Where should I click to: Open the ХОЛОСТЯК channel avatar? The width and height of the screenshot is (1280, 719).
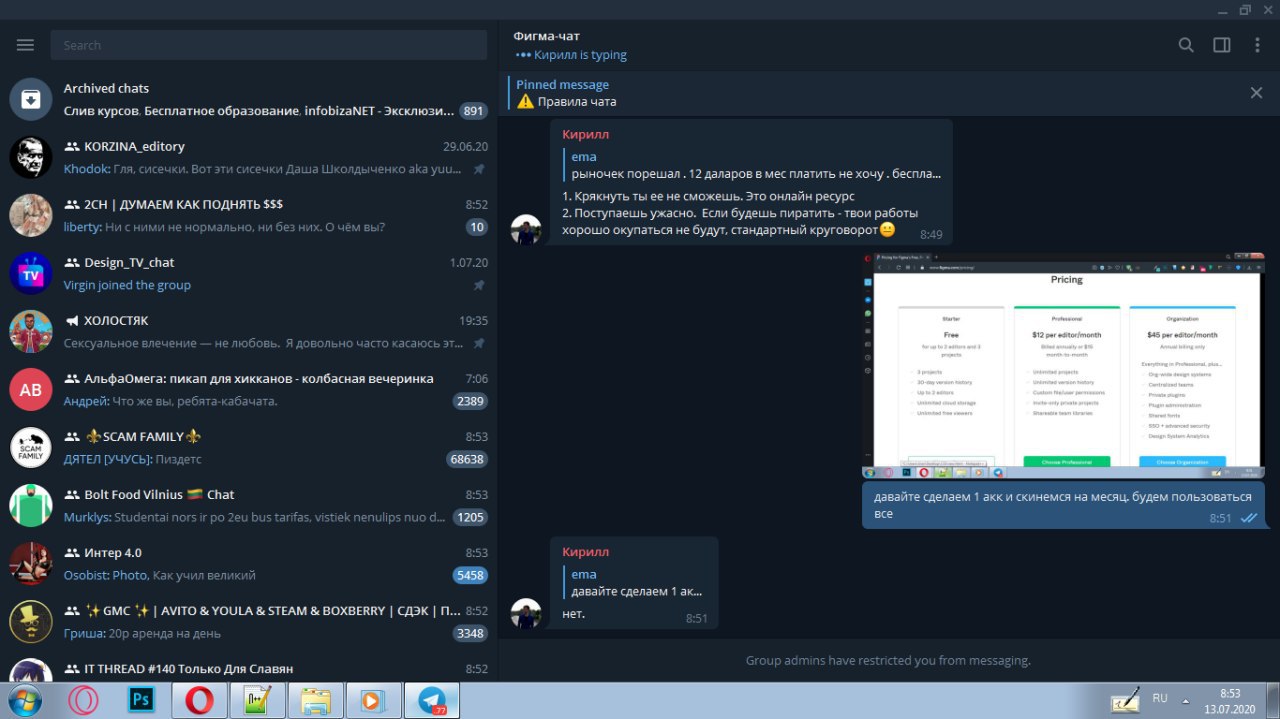point(31,331)
